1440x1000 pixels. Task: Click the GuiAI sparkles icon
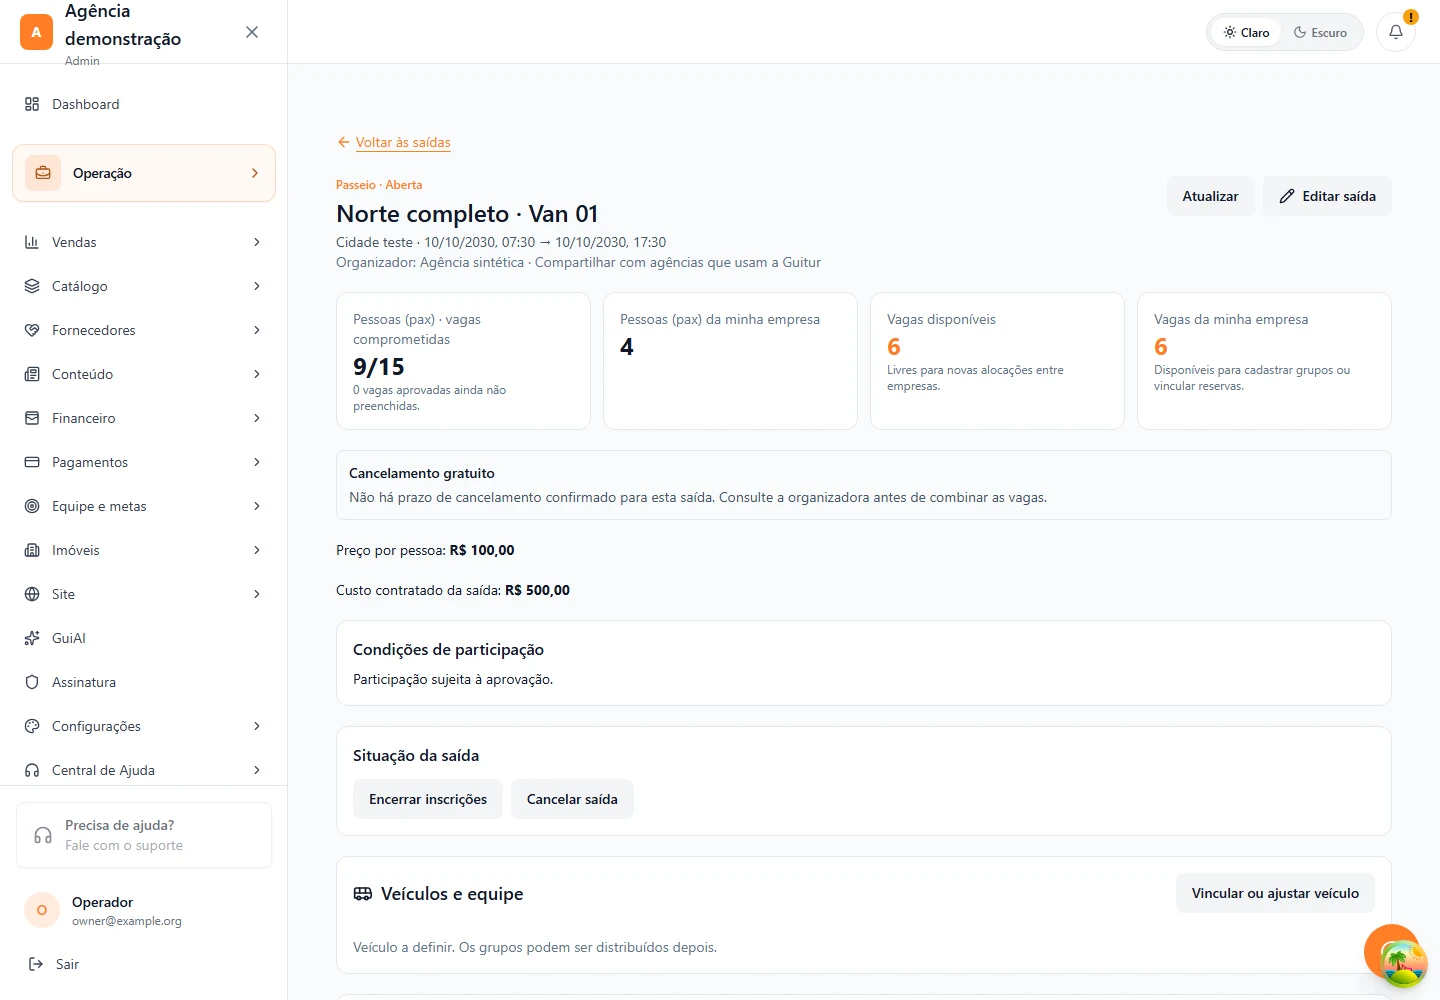click(x=32, y=638)
